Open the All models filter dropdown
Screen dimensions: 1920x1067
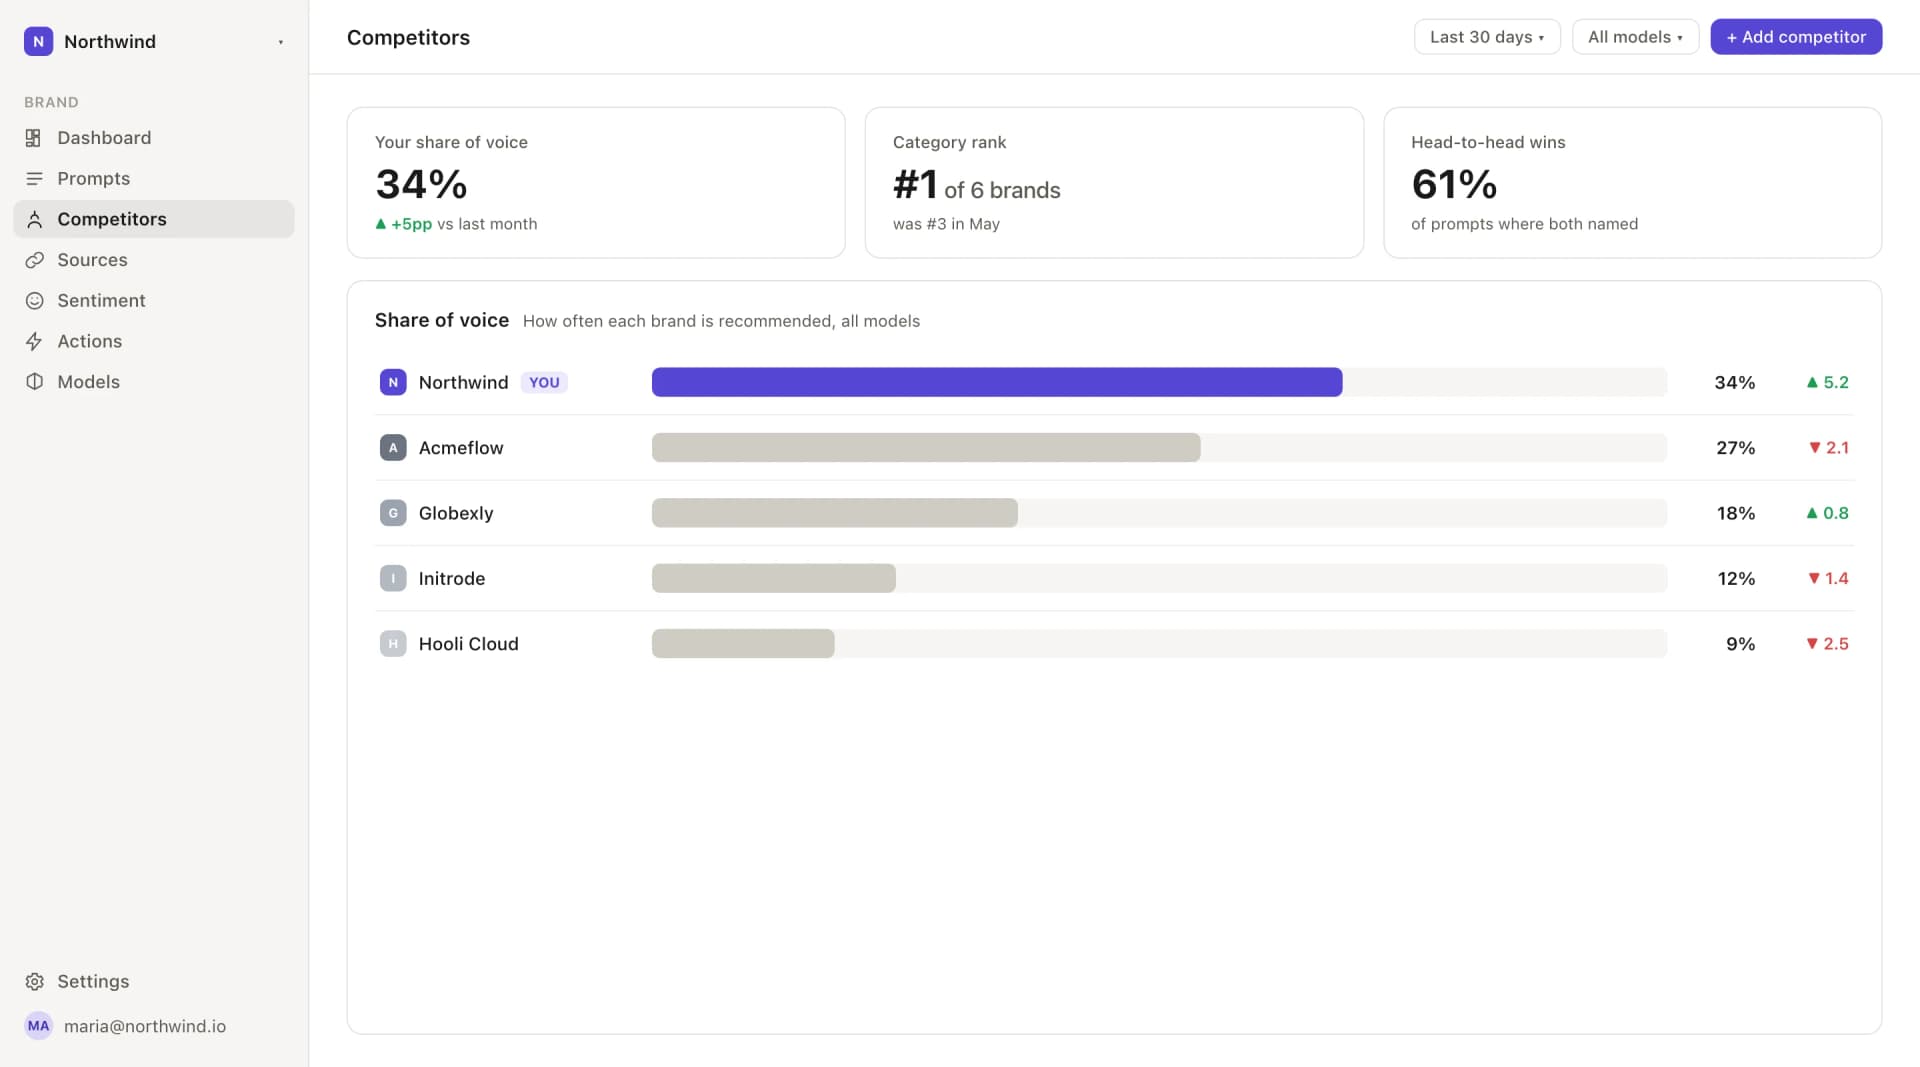pos(1635,37)
